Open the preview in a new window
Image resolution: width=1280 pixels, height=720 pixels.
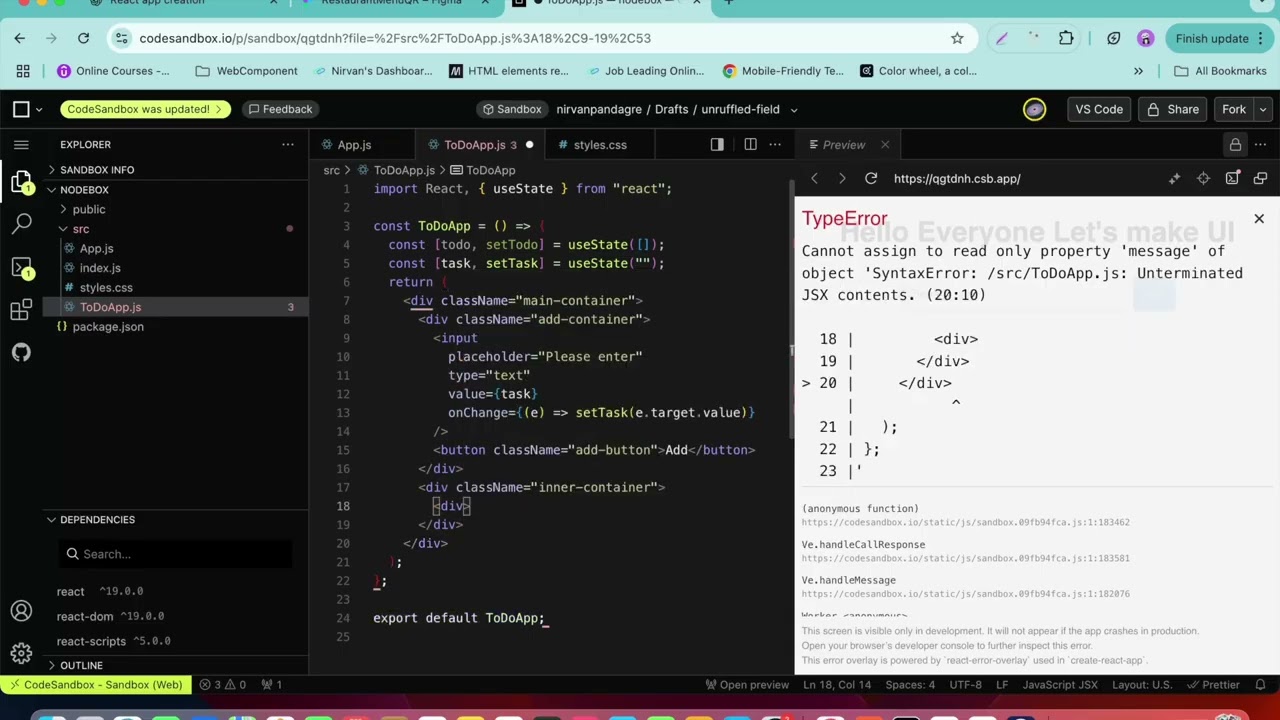(1260, 179)
